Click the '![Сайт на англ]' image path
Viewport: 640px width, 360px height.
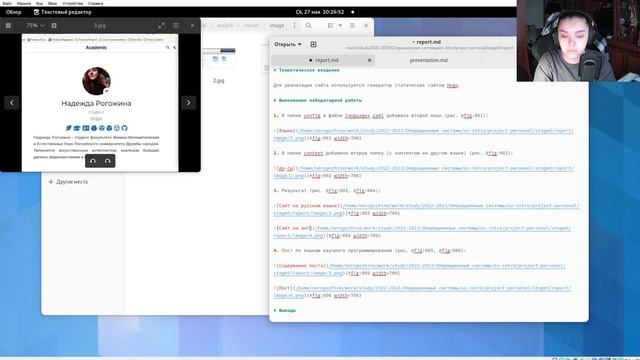(x=422, y=232)
